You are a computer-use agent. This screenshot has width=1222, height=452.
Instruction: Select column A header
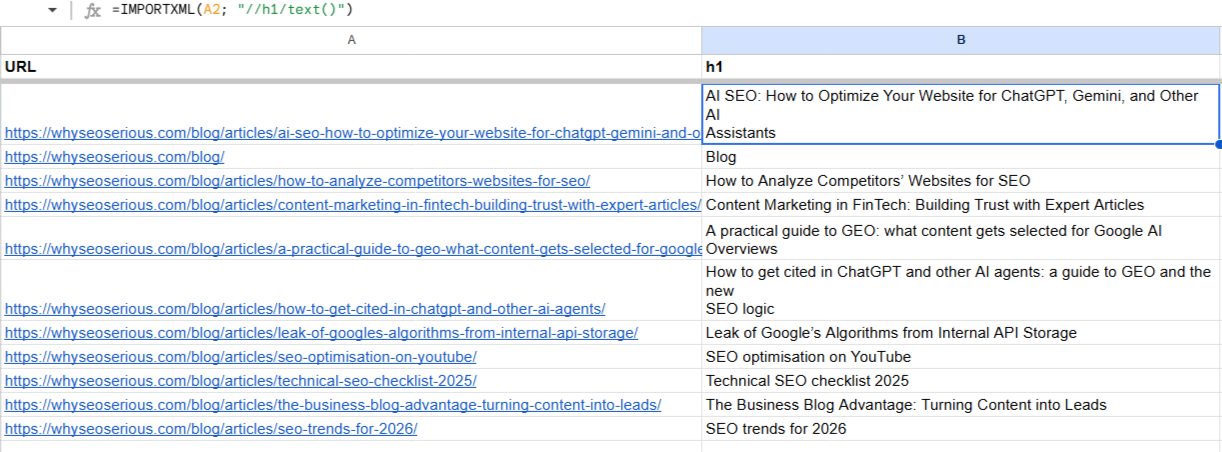[351, 40]
